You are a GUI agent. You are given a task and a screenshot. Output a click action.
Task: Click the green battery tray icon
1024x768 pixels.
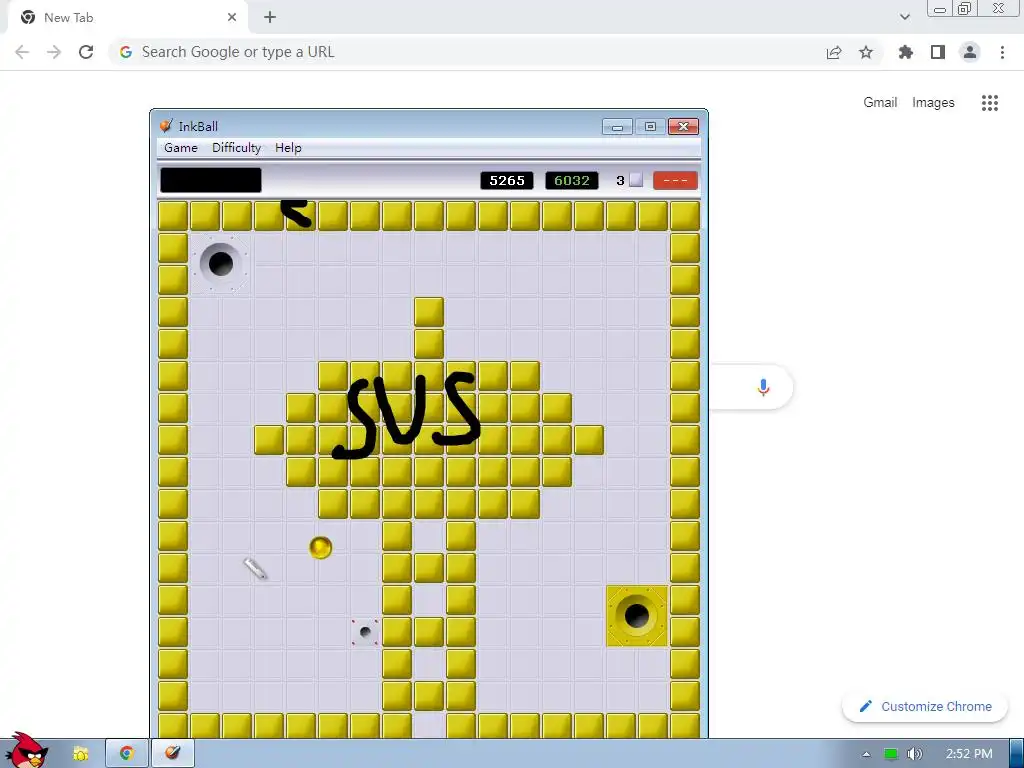click(891, 754)
